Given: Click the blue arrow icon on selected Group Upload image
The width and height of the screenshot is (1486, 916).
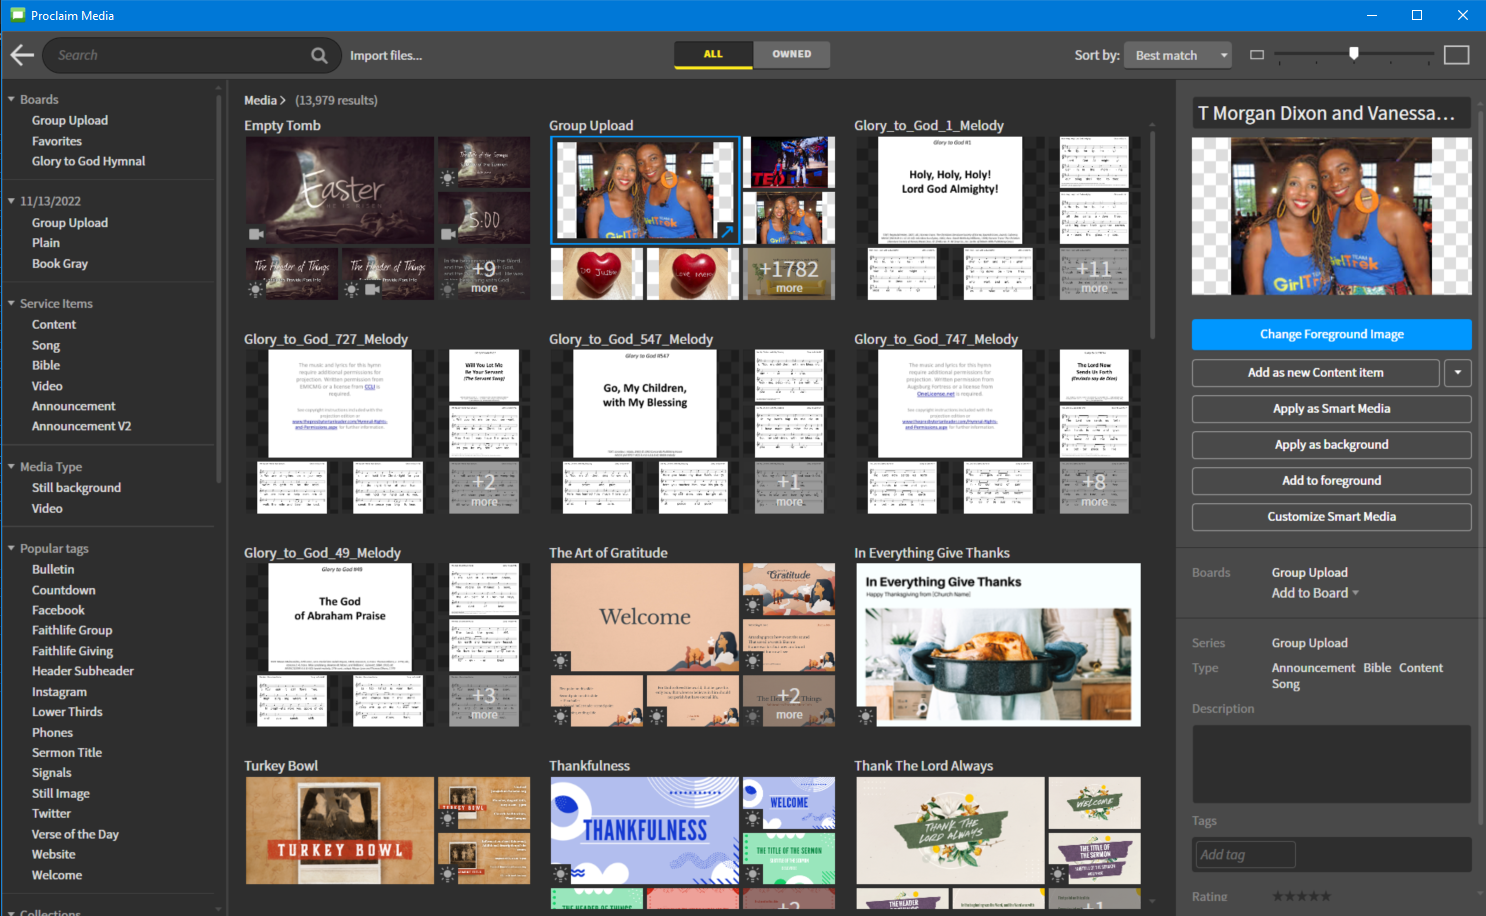Looking at the screenshot, I should (x=727, y=232).
